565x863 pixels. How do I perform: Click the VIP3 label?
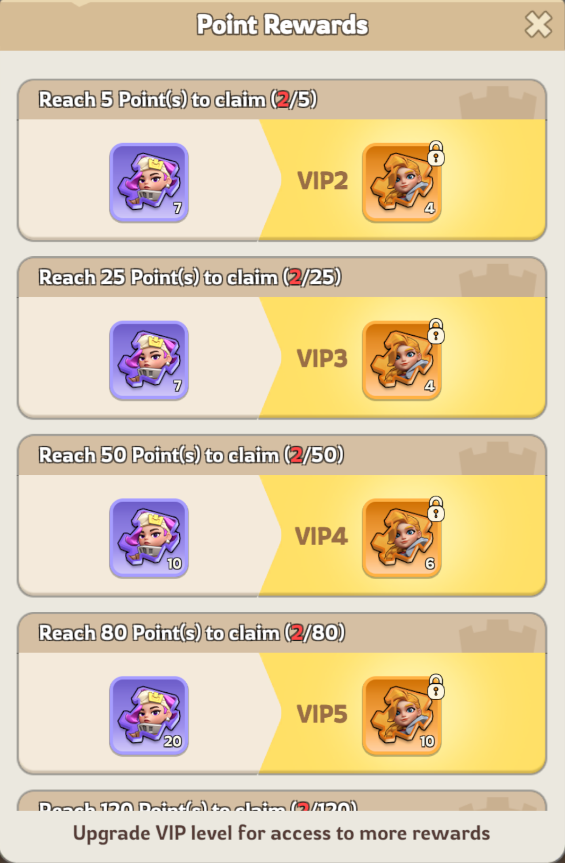(322, 358)
